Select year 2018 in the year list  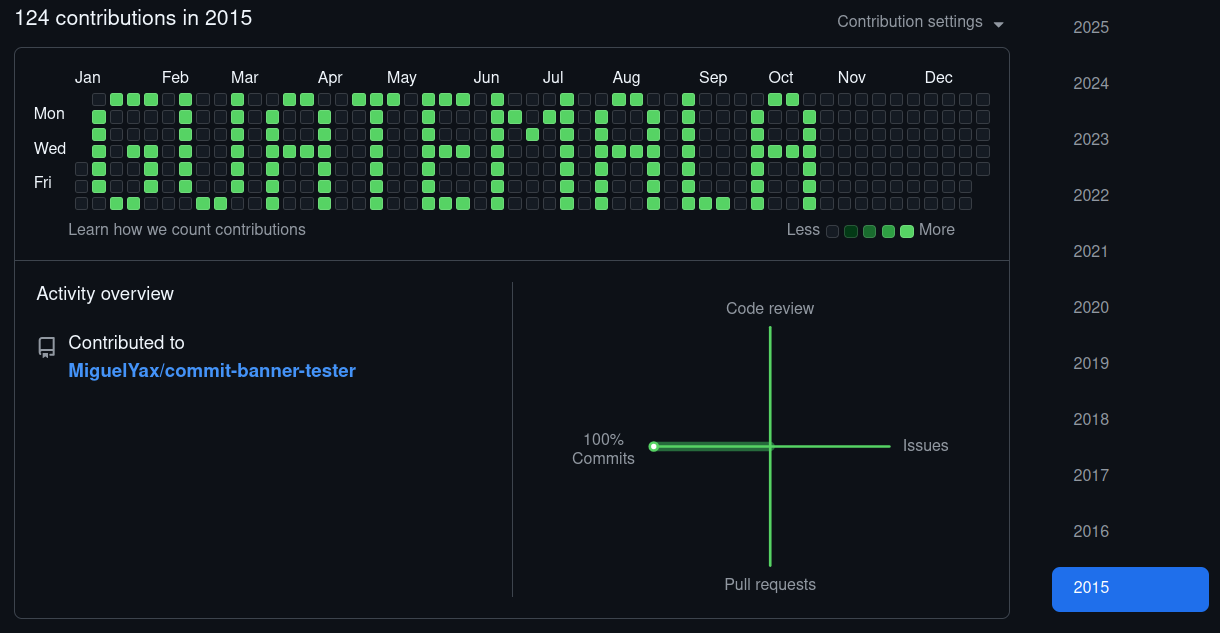coord(1091,420)
